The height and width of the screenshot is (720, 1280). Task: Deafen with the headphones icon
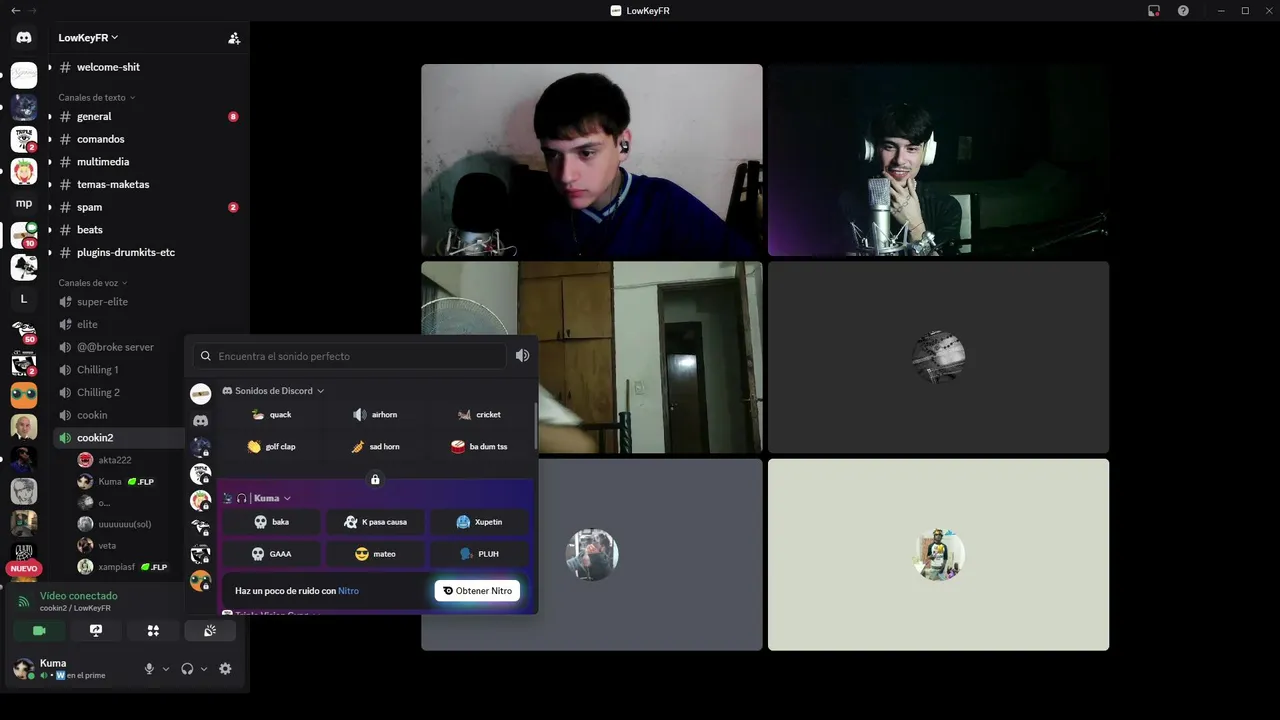pos(187,669)
